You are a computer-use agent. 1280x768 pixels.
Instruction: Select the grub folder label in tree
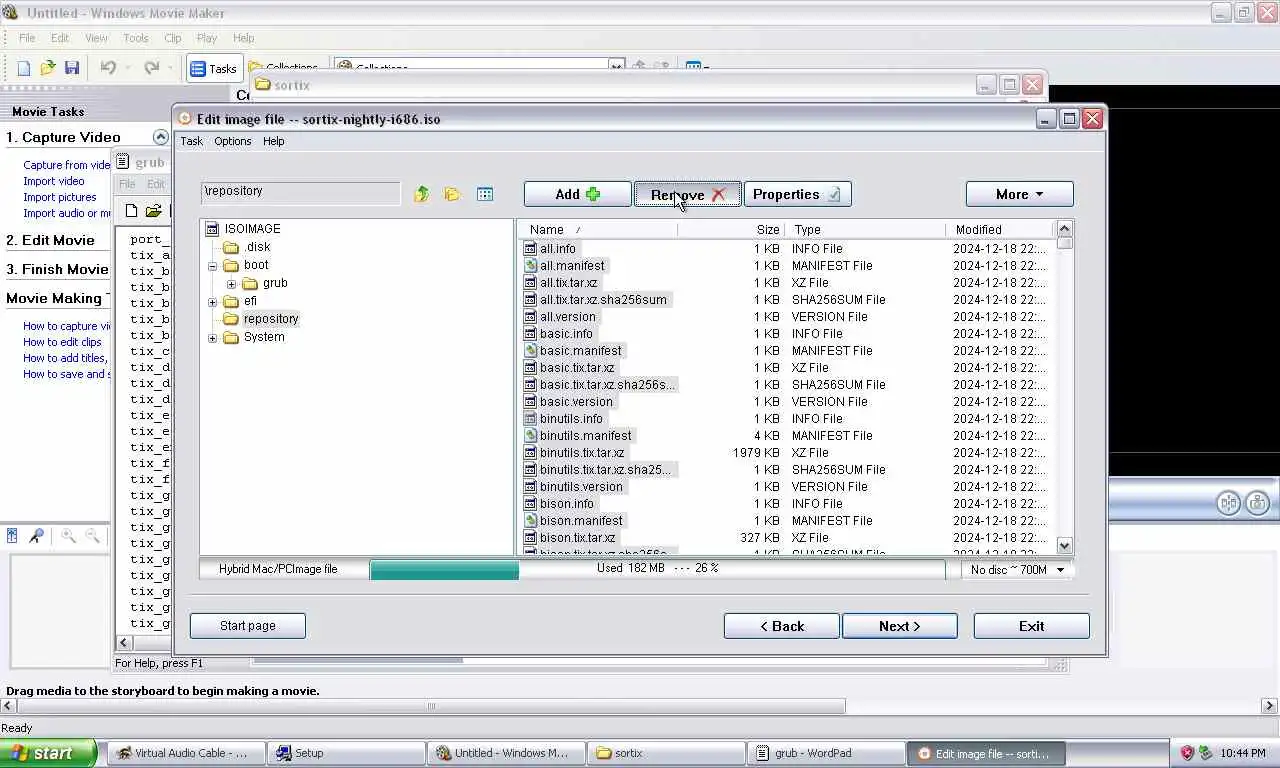click(x=275, y=283)
